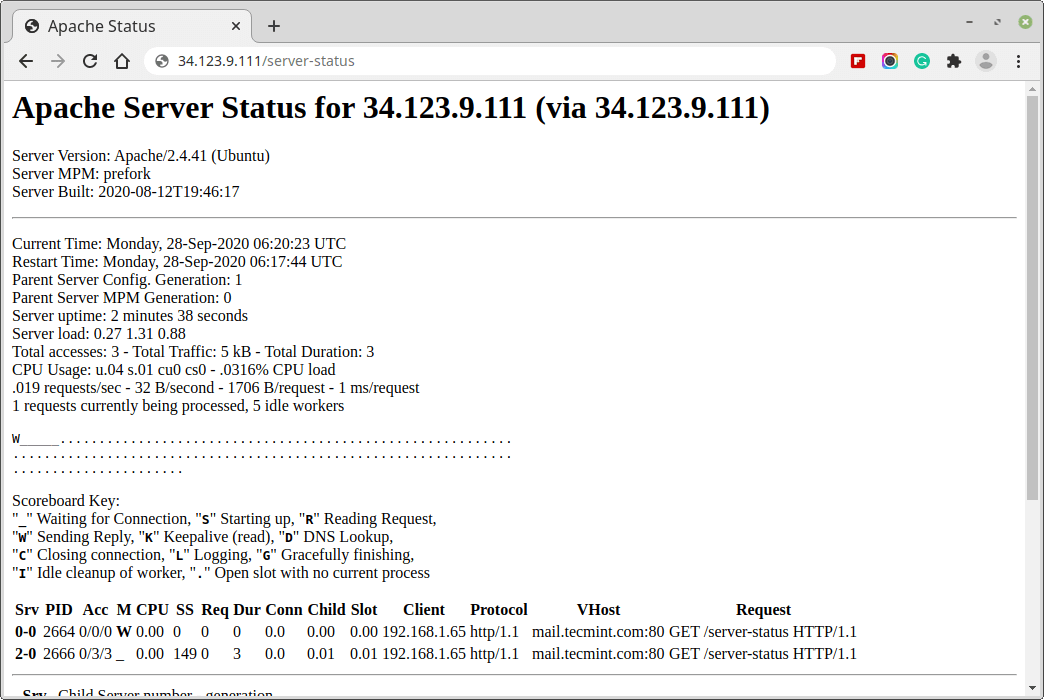
Task: Click the Server Version Apache/2.4.41 line
Action: (140, 156)
